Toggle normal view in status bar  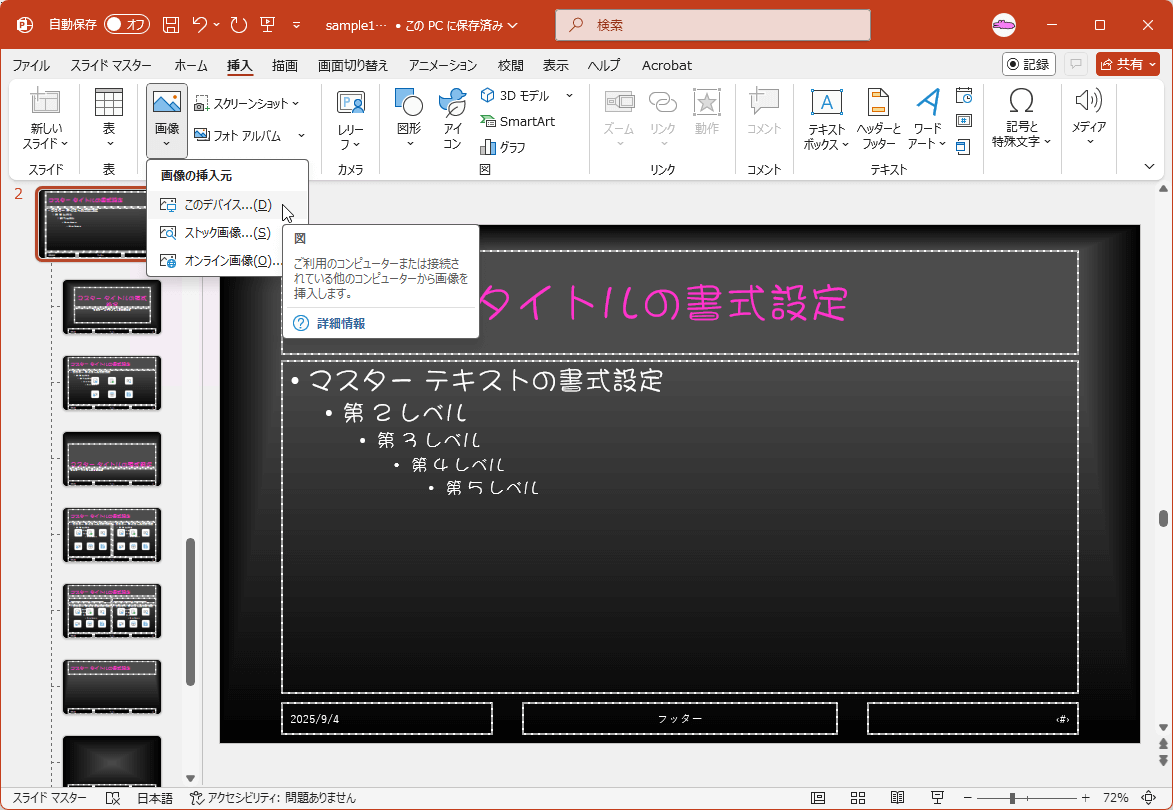pyautogui.click(x=818, y=798)
